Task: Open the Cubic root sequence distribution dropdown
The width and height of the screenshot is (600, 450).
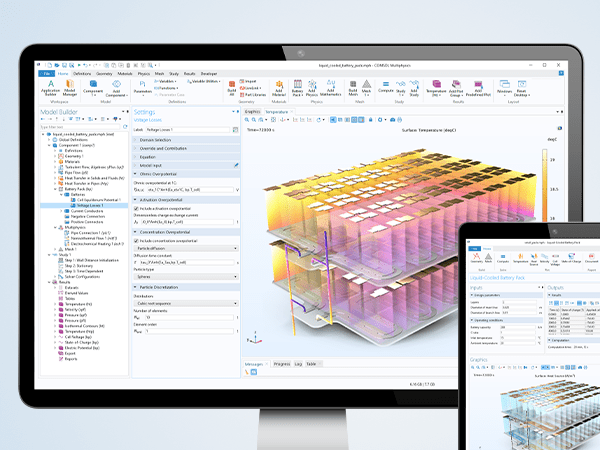Action: click(186, 303)
